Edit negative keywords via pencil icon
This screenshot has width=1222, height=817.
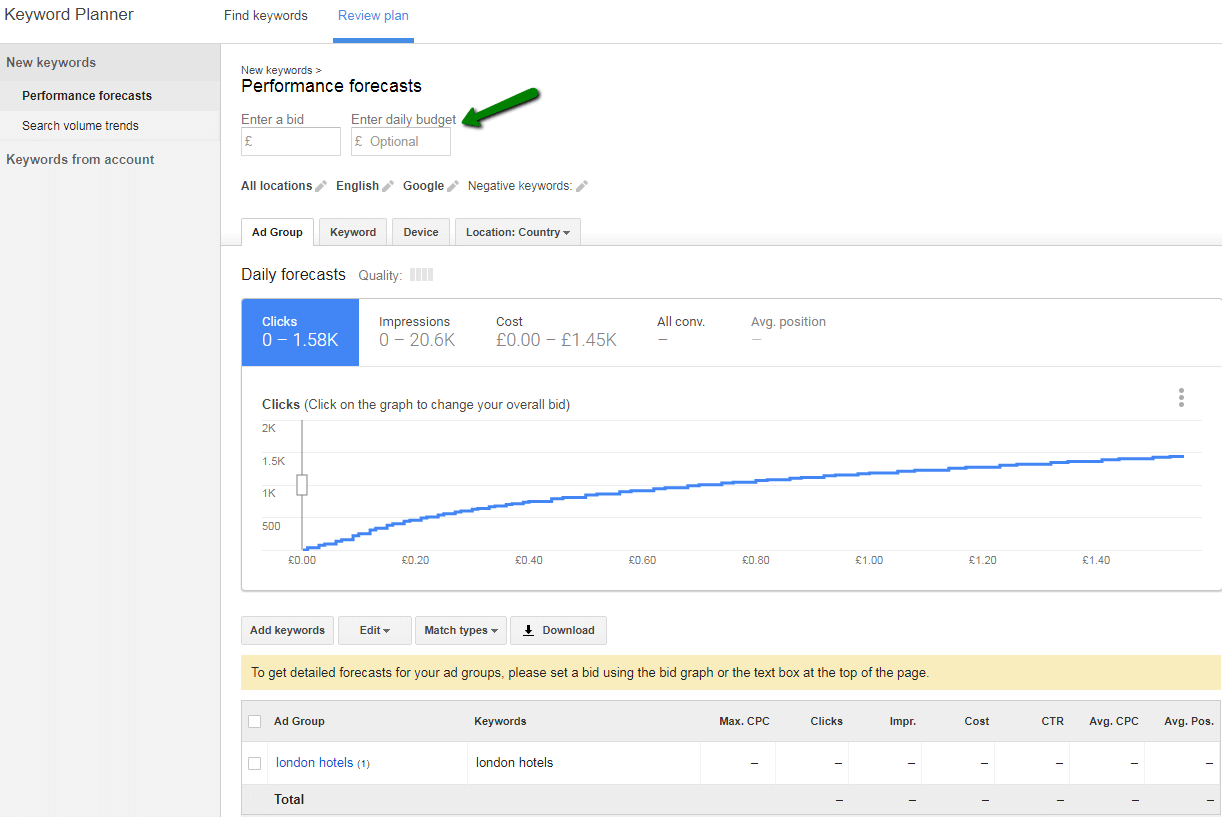pos(582,186)
